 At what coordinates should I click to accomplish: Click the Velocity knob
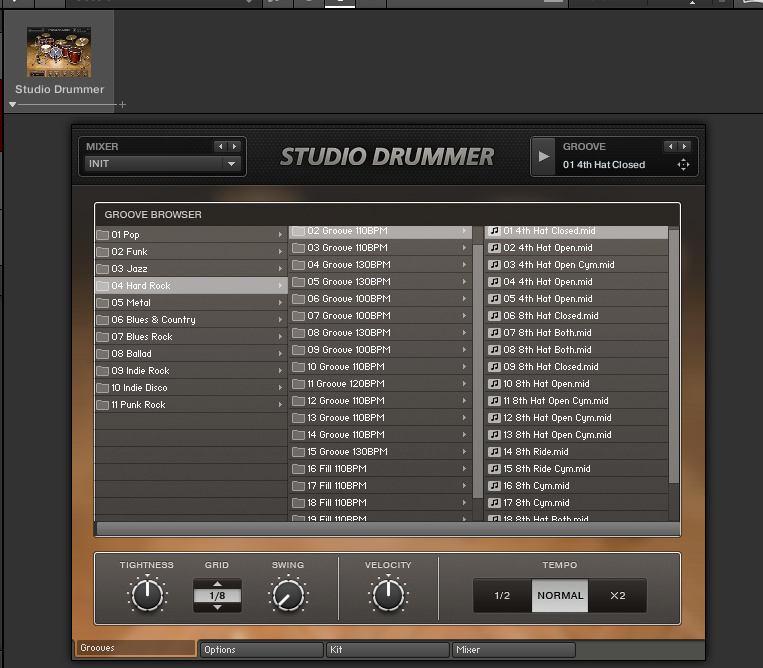pyautogui.click(x=388, y=596)
